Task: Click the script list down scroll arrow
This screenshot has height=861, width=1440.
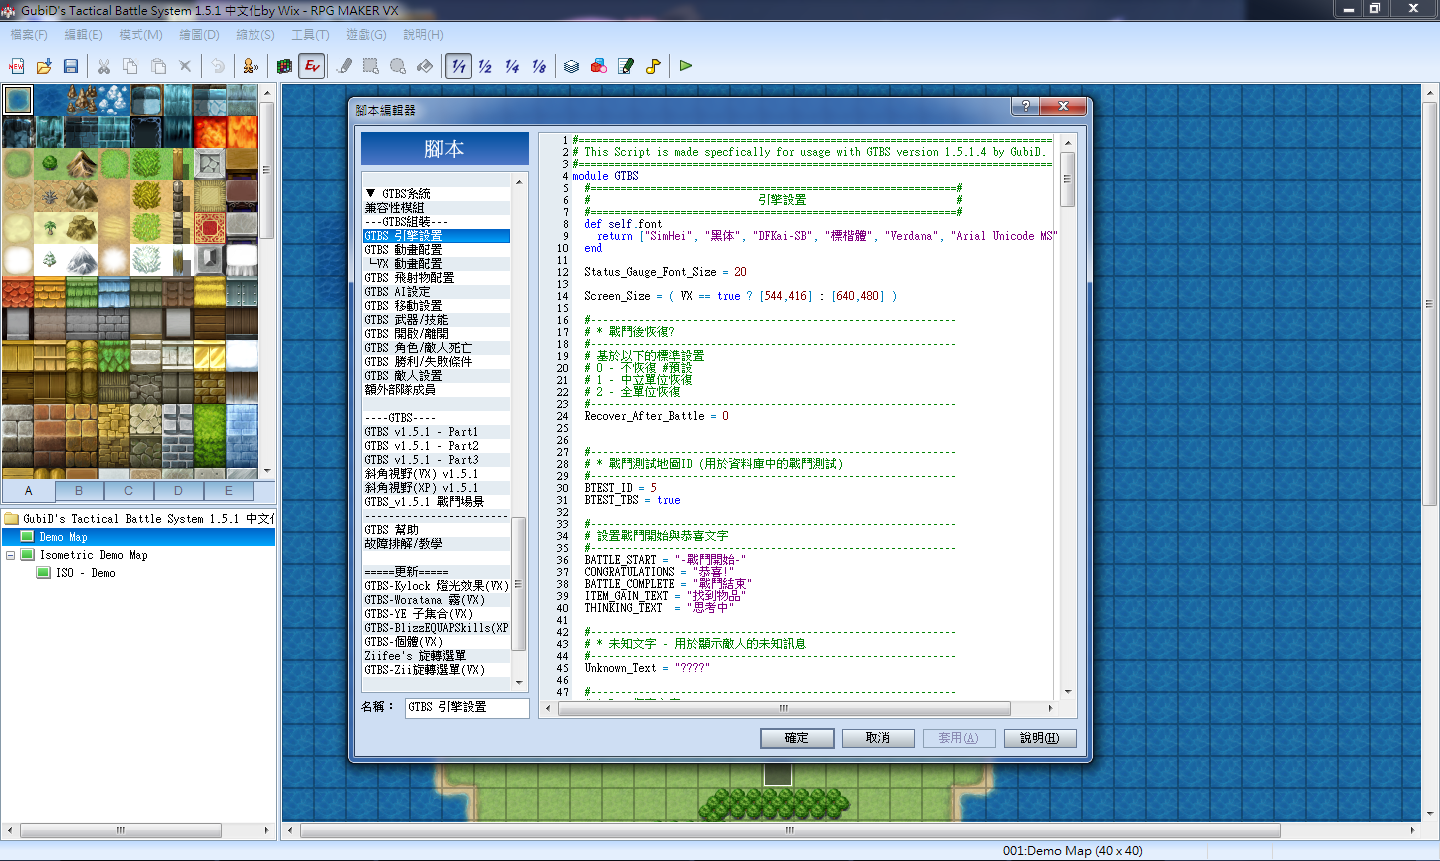Action: click(519, 683)
